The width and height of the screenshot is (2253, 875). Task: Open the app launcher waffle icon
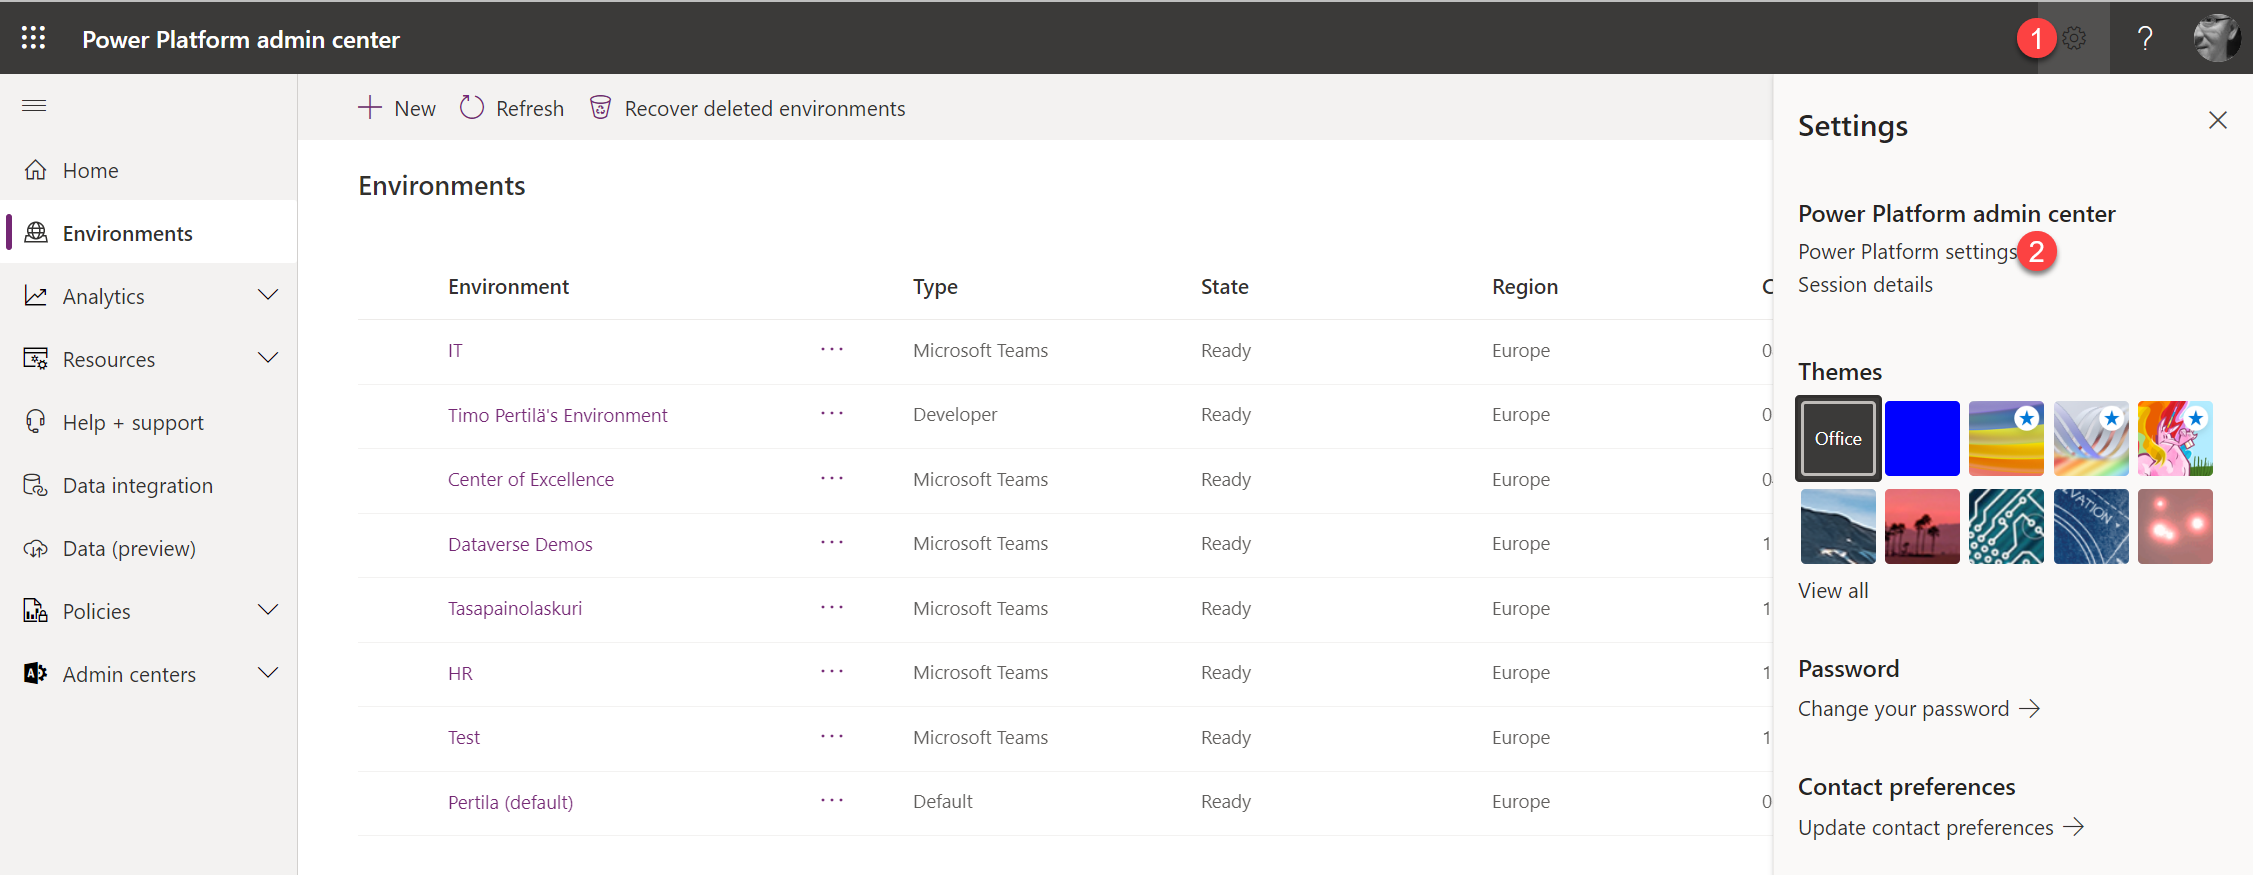tap(34, 38)
